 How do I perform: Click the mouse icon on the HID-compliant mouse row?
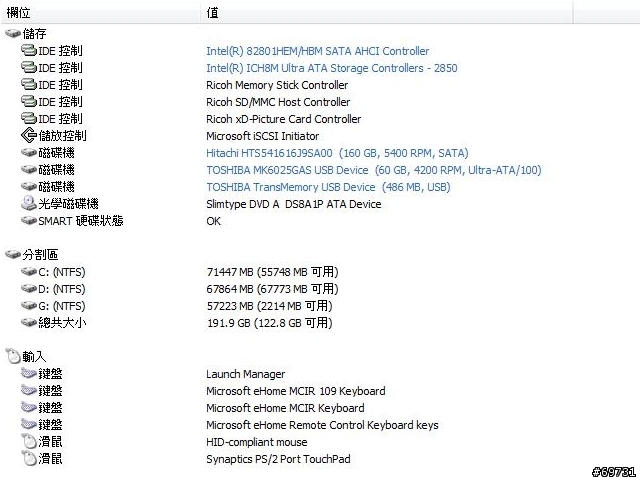click(x=29, y=441)
